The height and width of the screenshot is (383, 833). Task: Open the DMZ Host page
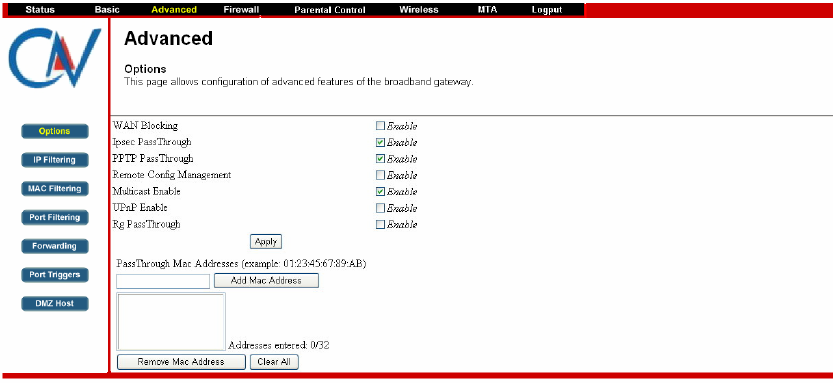pos(55,303)
